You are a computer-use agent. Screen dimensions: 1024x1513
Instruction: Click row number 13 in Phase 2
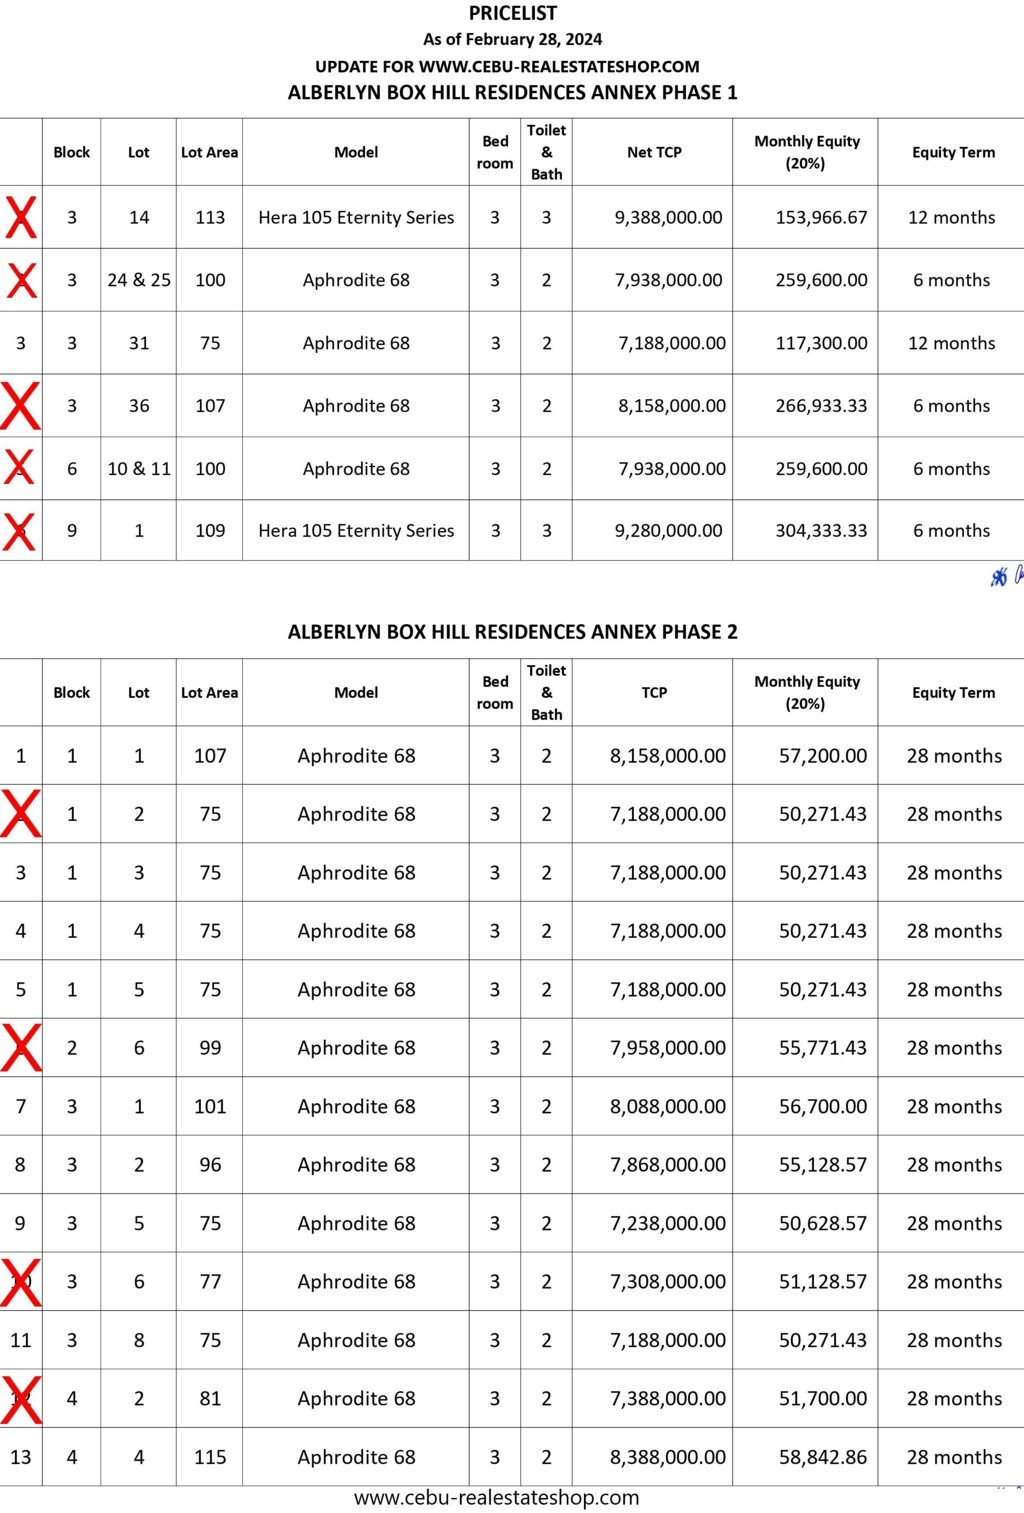click(x=21, y=1457)
